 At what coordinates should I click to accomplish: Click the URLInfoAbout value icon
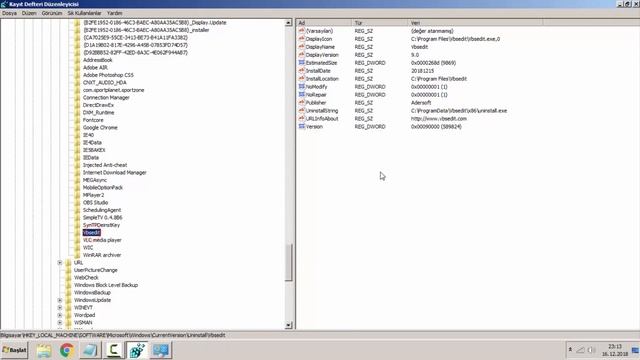pos(302,118)
